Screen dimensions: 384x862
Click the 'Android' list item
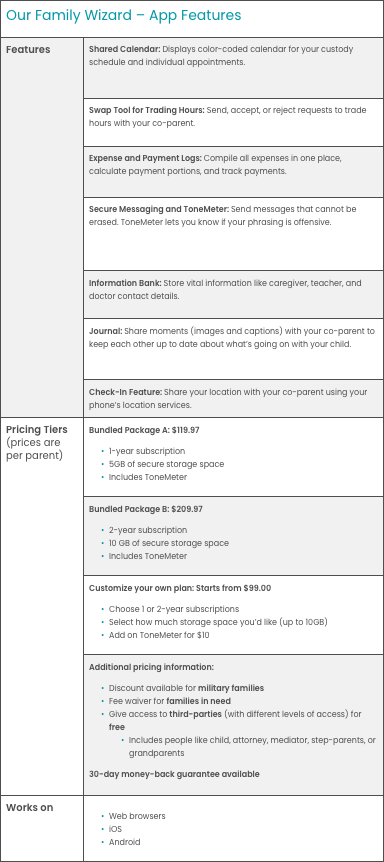[x=125, y=842]
